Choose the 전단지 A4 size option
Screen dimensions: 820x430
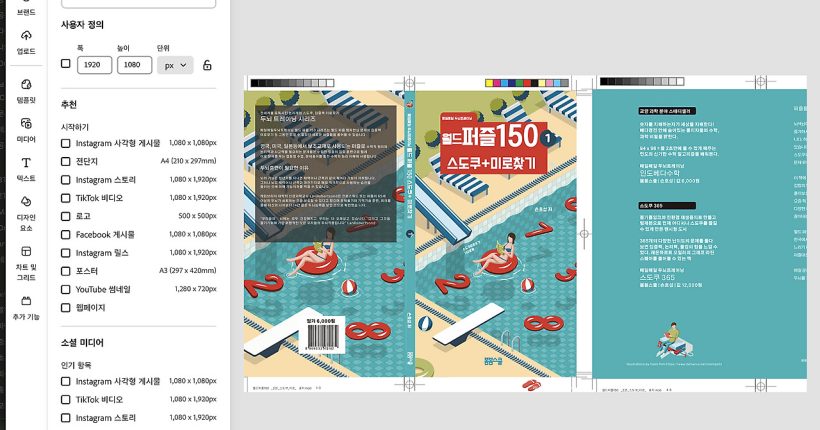point(66,160)
